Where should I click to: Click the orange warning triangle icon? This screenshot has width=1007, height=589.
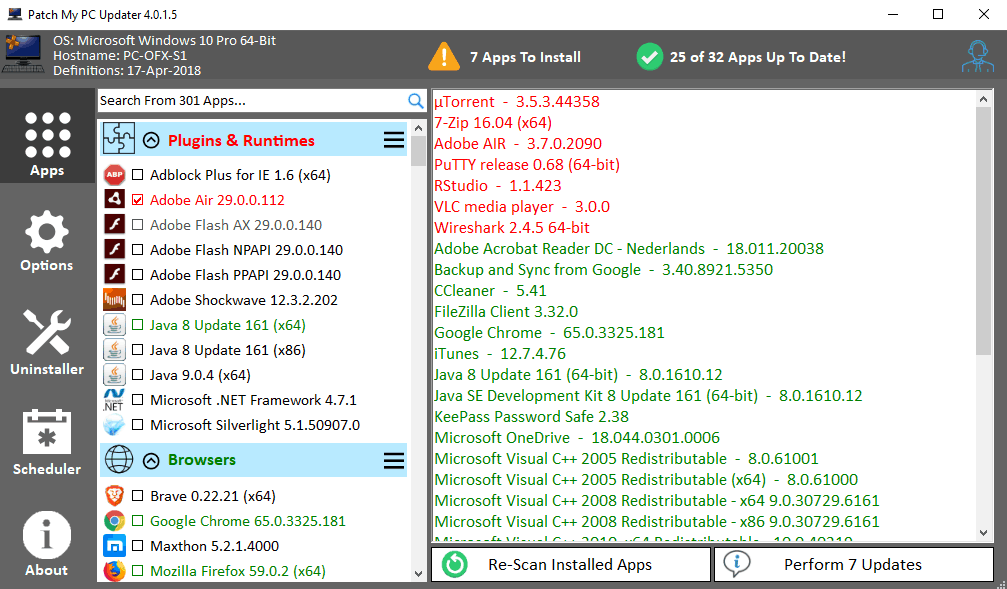pos(444,57)
